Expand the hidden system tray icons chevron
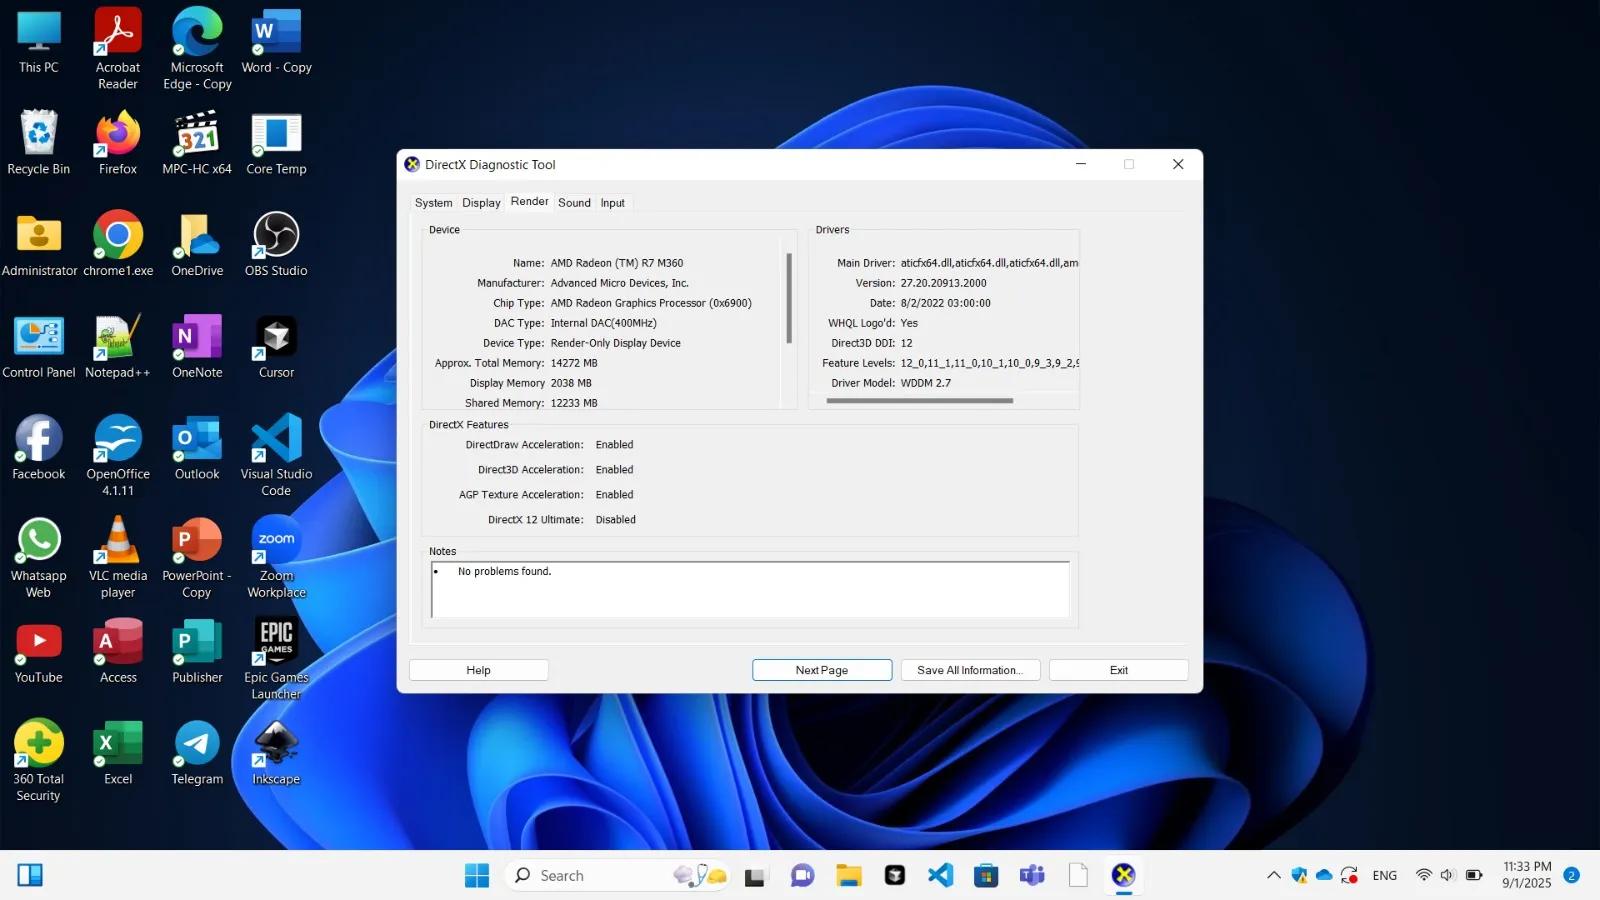1600x900 pixels. (x=1273, y=876)
